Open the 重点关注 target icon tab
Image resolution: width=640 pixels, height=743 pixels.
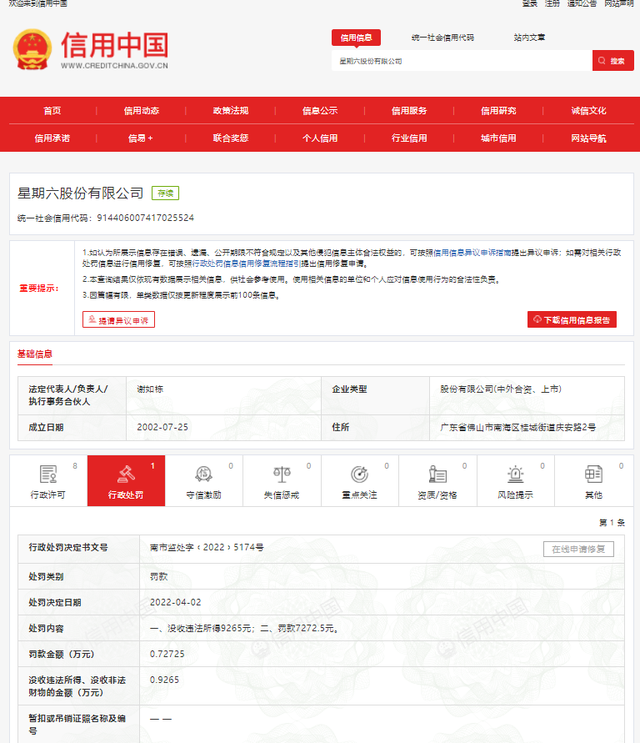(x=359, y=481)
